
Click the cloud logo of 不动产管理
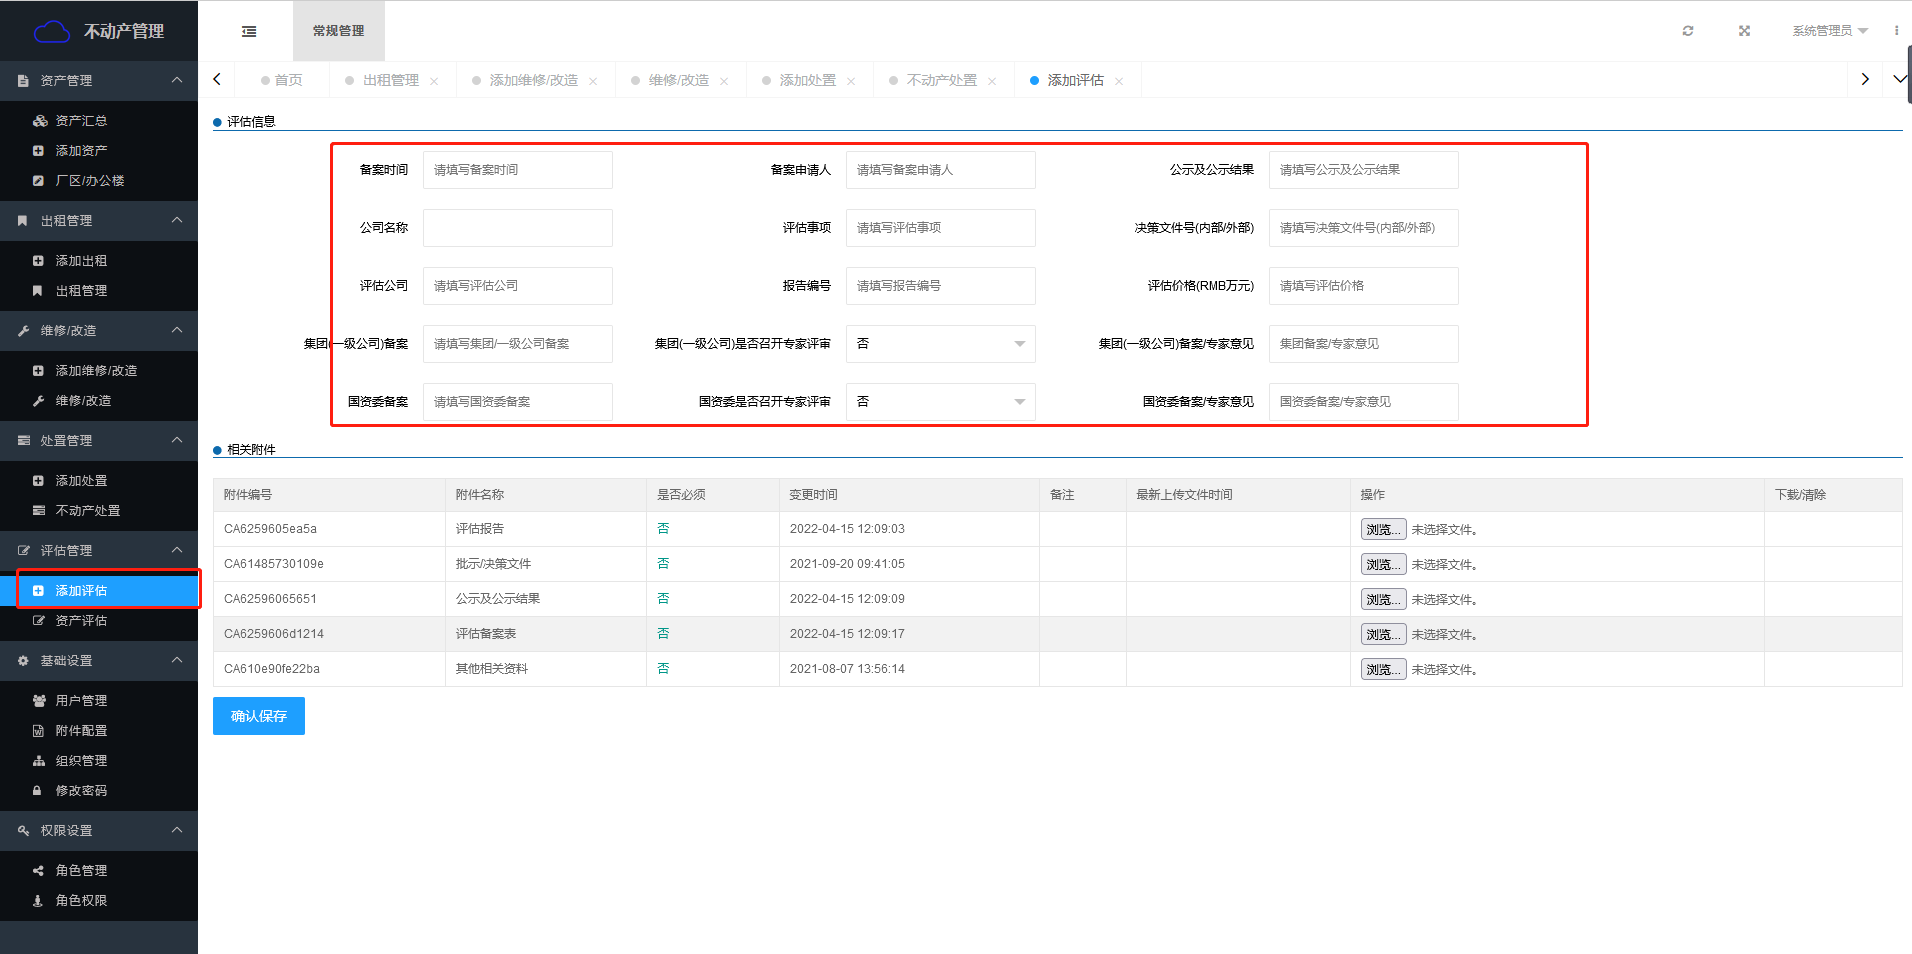click(x=51, y=32)
